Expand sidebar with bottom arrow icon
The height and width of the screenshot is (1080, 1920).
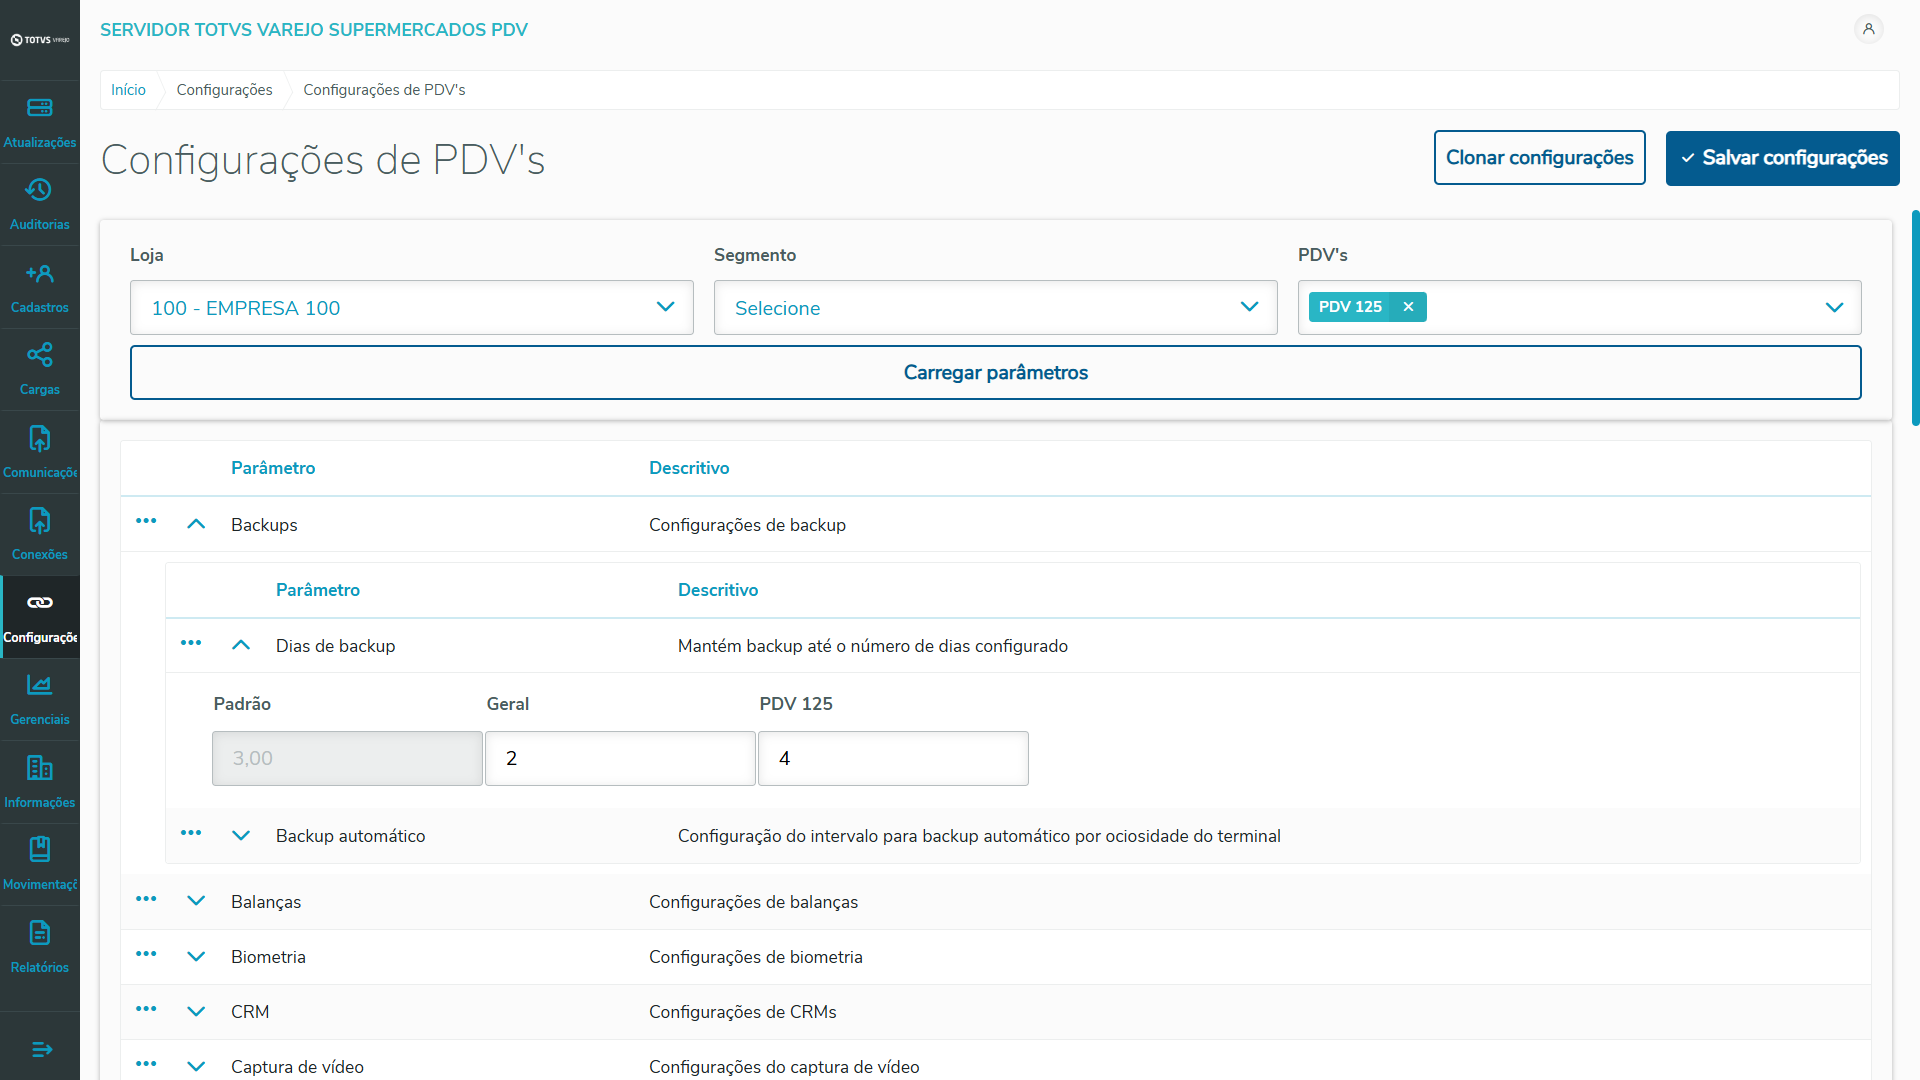[41, 1049]
